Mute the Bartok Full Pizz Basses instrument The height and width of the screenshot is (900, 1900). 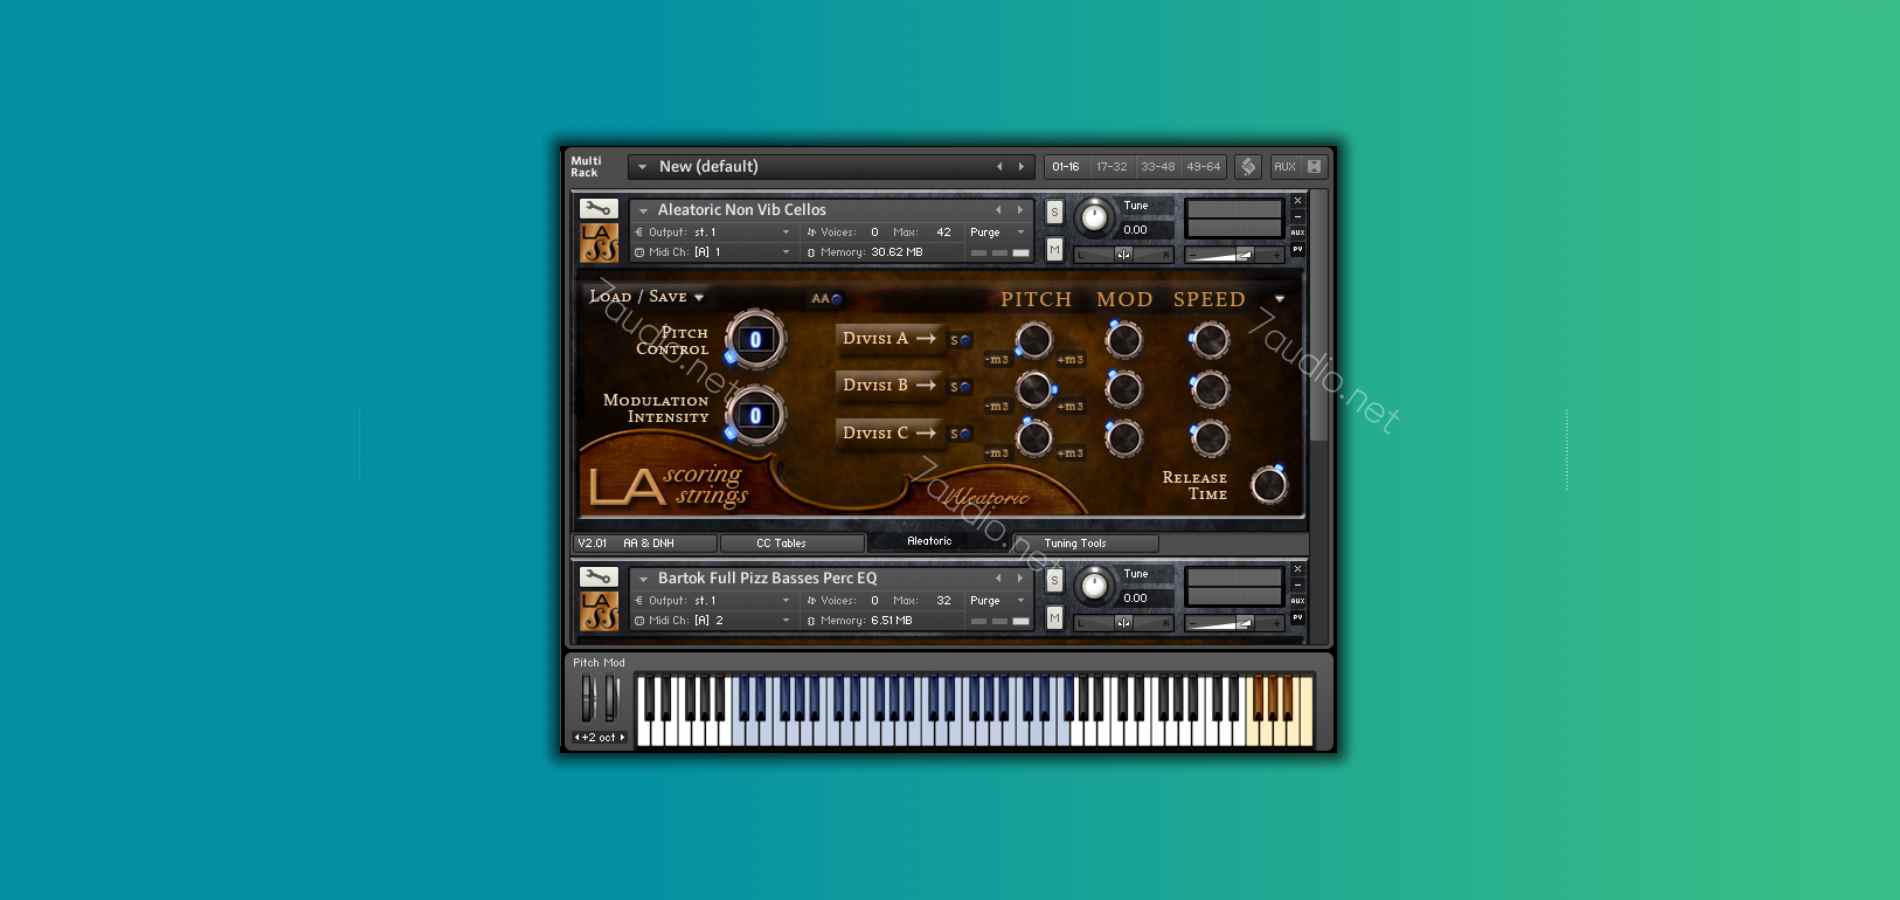tap(1054, 618)
